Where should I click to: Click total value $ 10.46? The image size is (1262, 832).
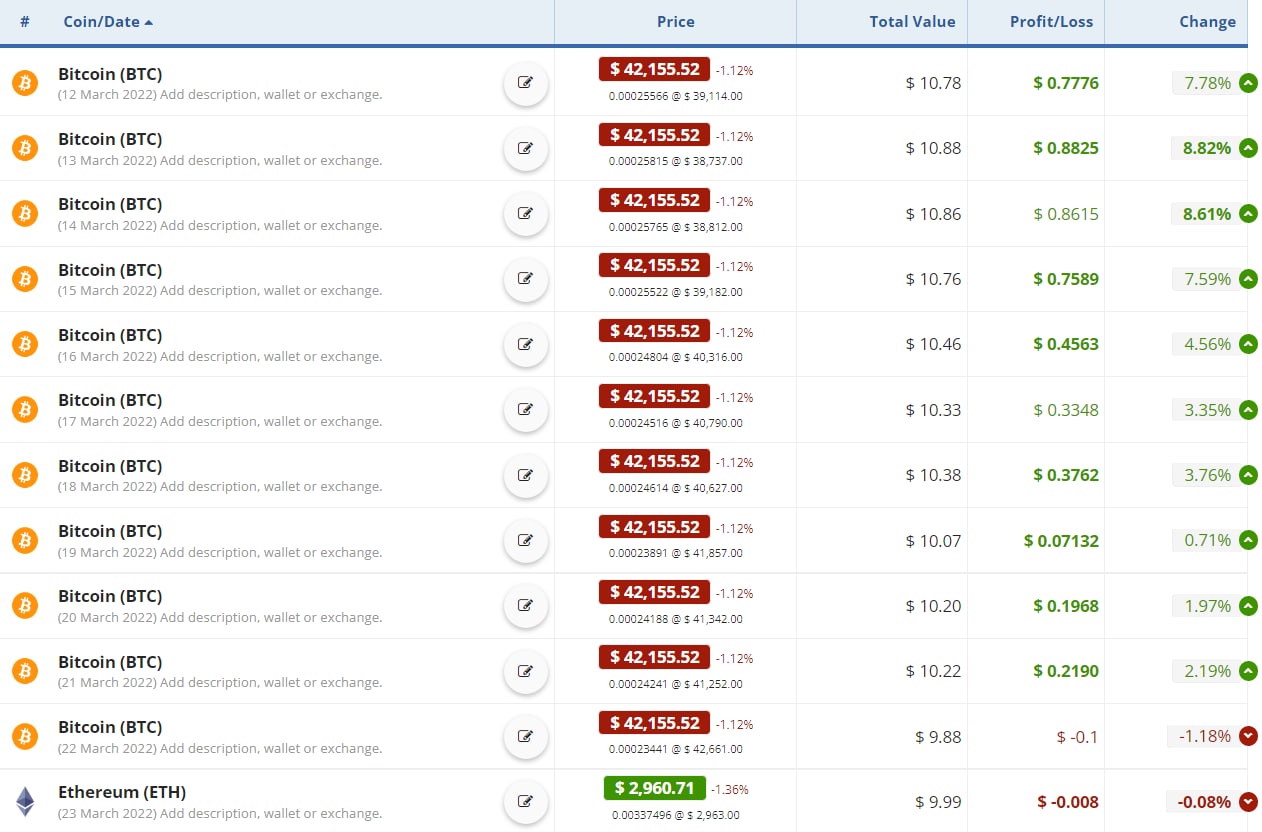click(x=933, y=344)
